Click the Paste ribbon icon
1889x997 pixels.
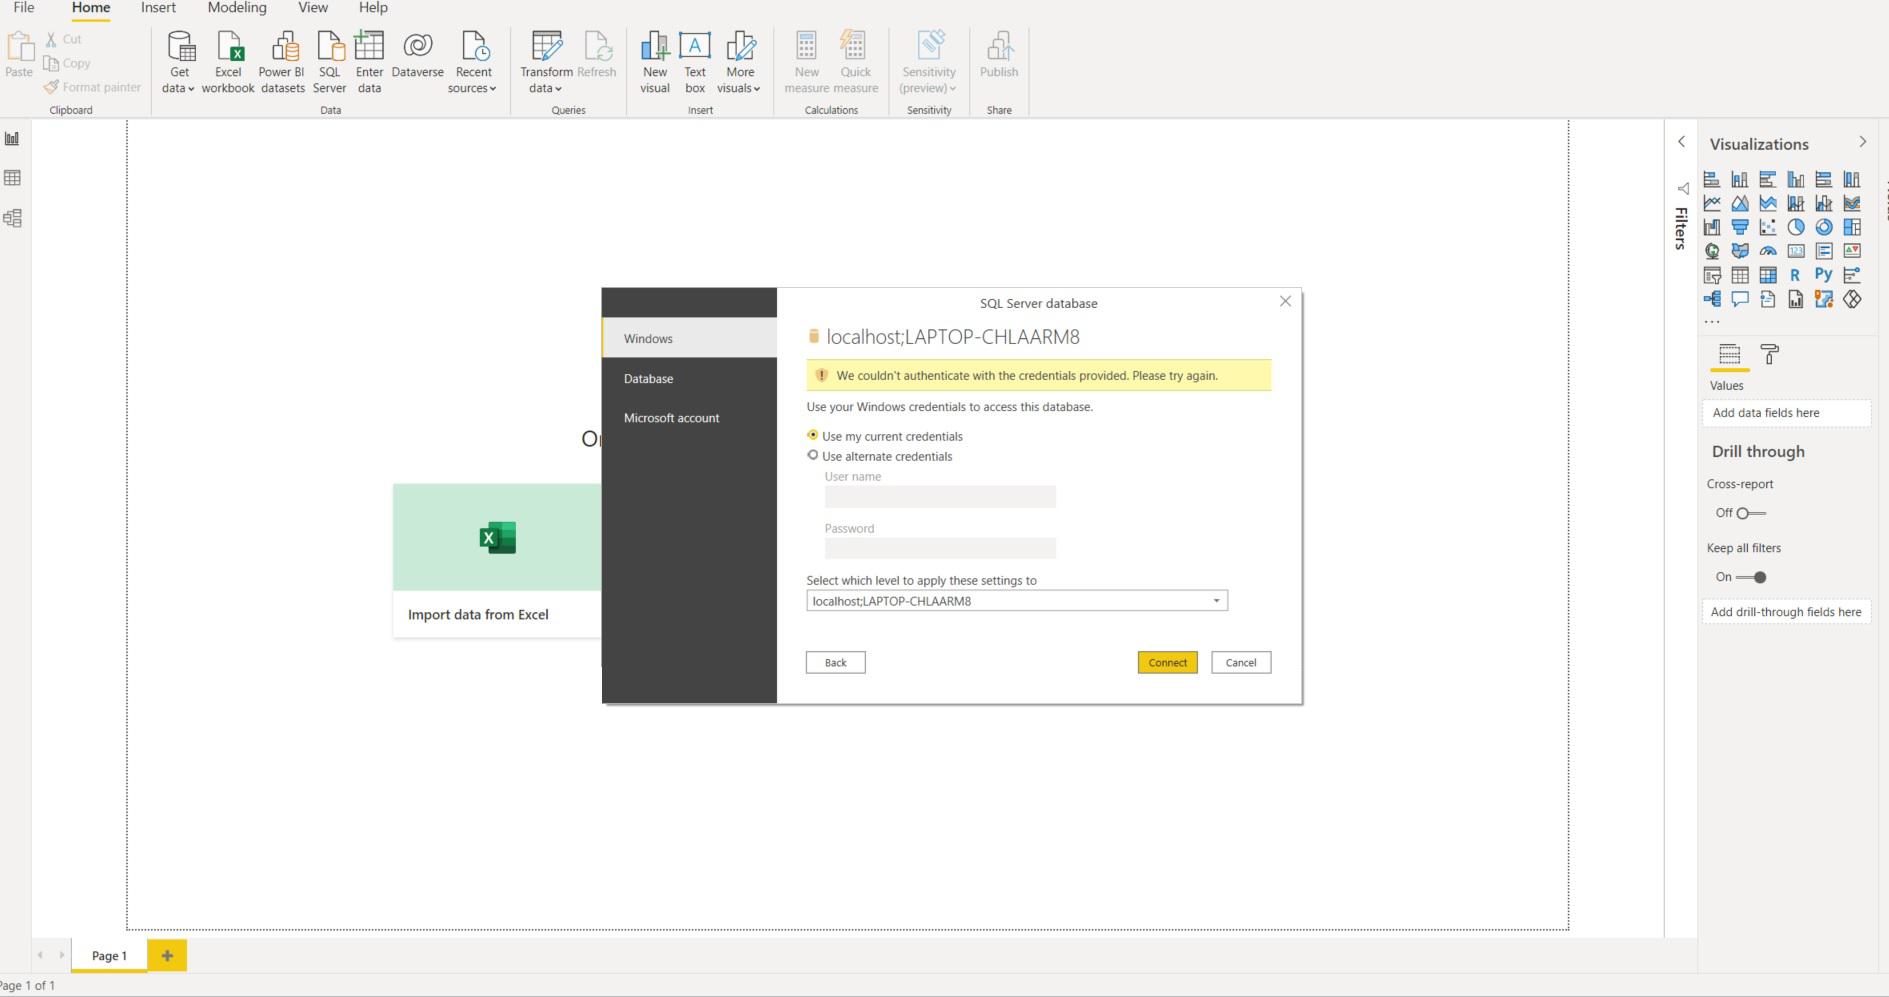click(19, 55)
